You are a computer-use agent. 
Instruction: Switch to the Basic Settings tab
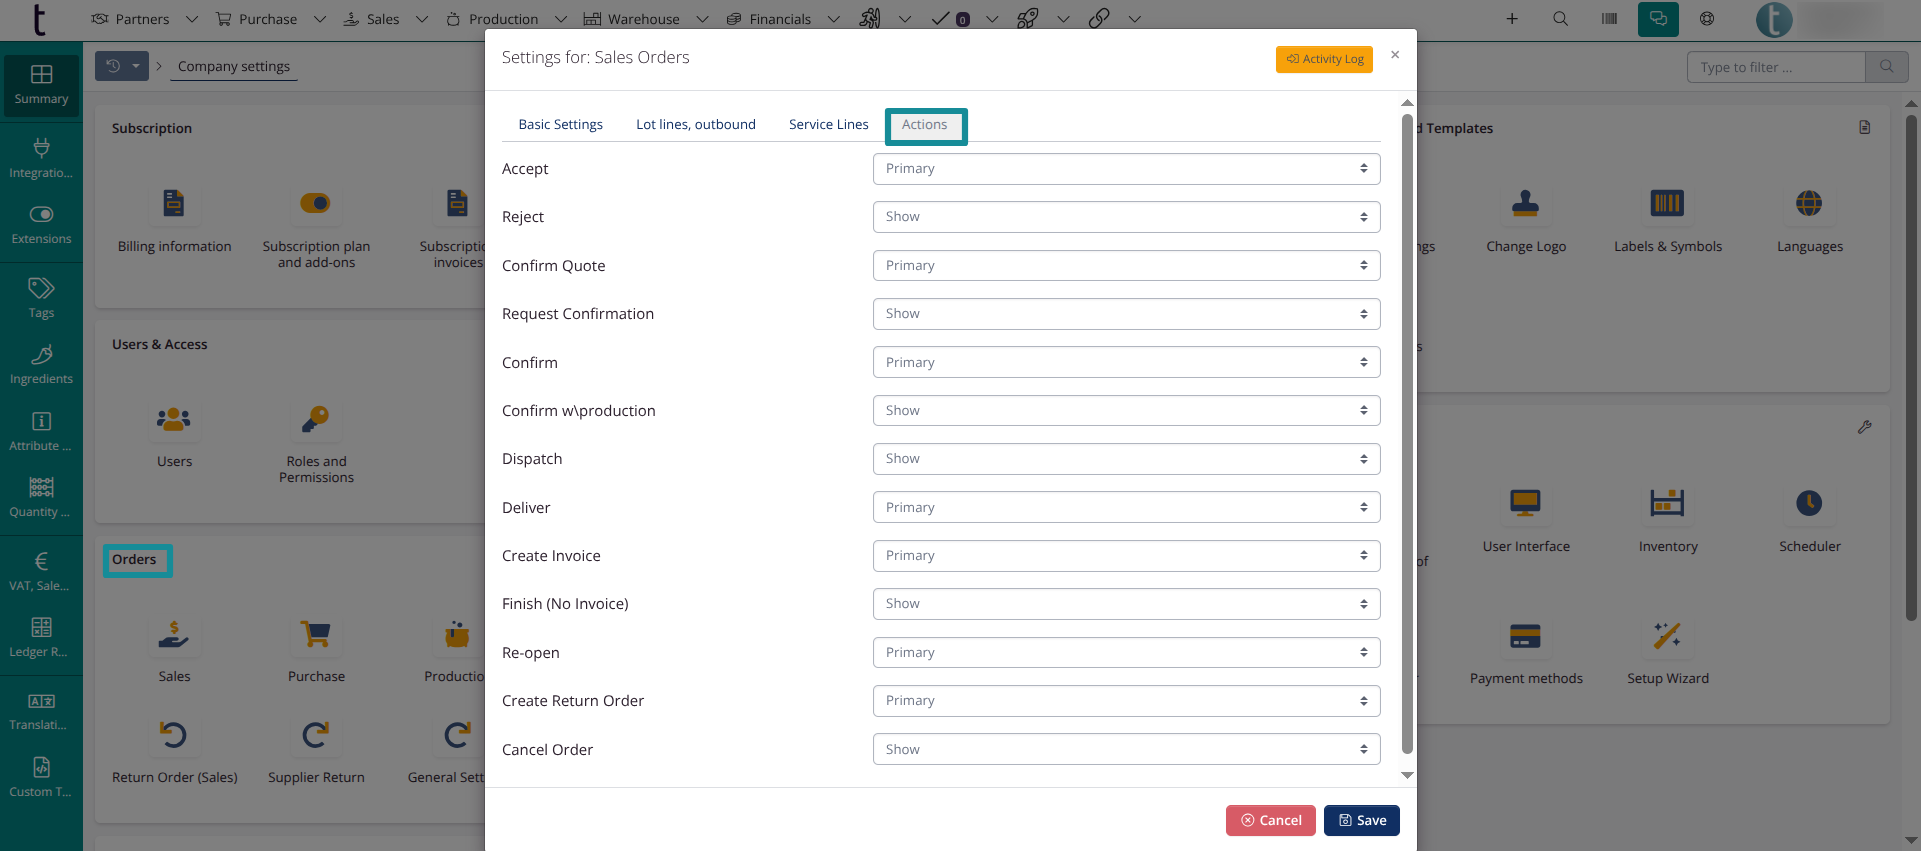pos(560,125)
